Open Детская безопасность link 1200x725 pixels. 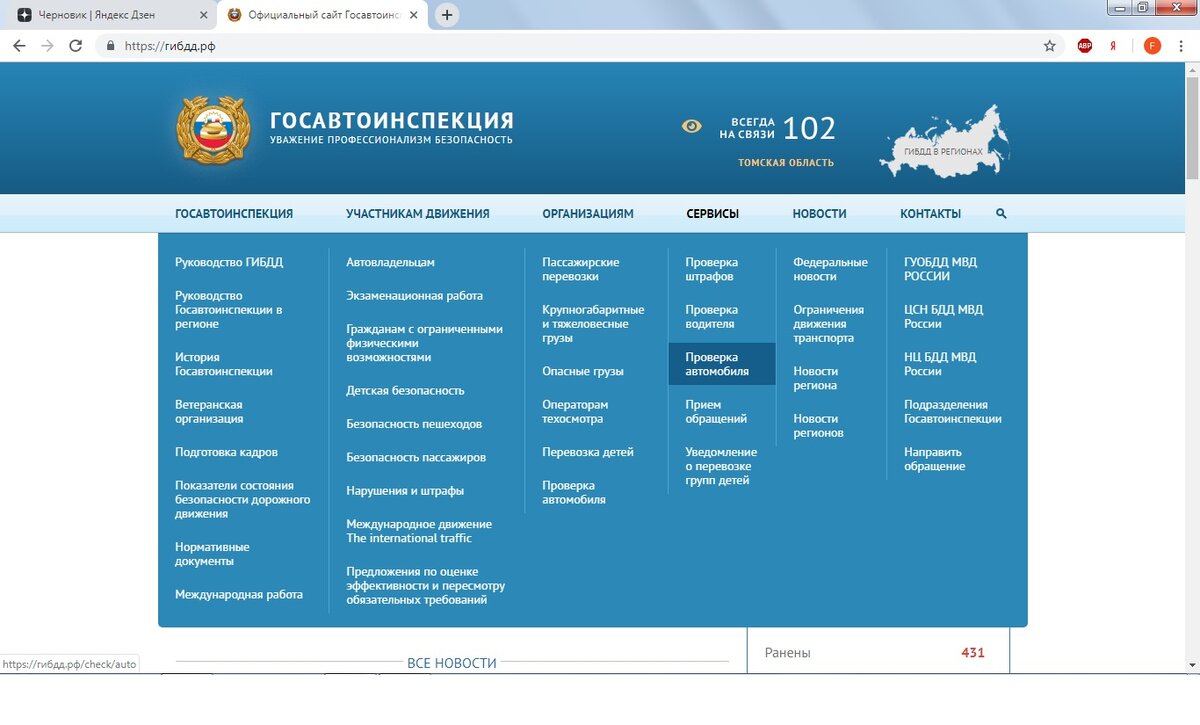pos(406,391)
